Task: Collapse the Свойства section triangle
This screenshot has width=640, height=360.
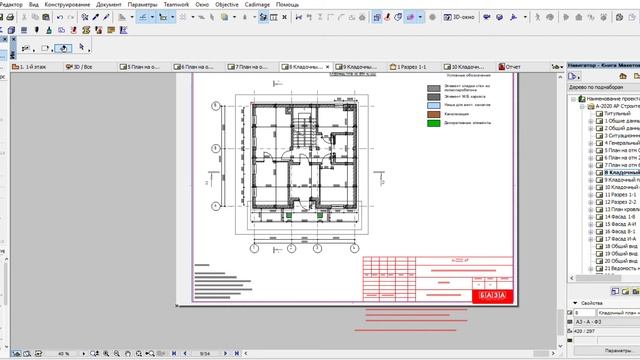Action: click(575, 303)
